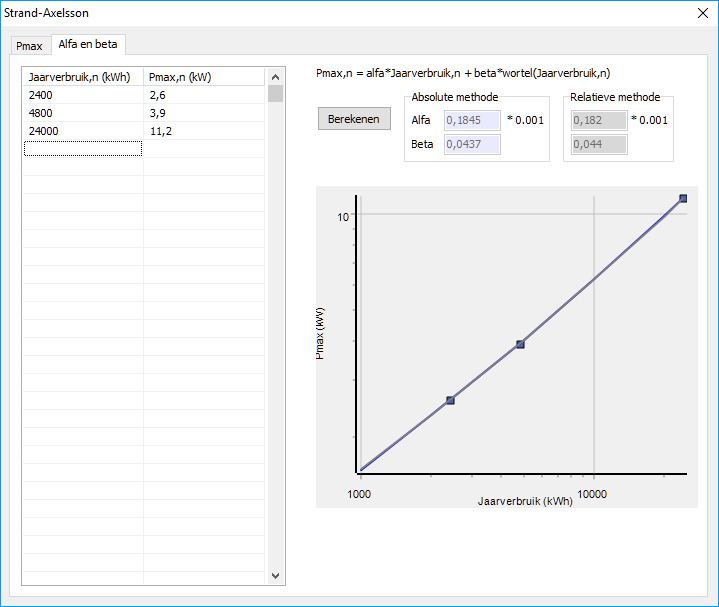Click the Pmax cell with value 2,6

[x=203, y=95]
